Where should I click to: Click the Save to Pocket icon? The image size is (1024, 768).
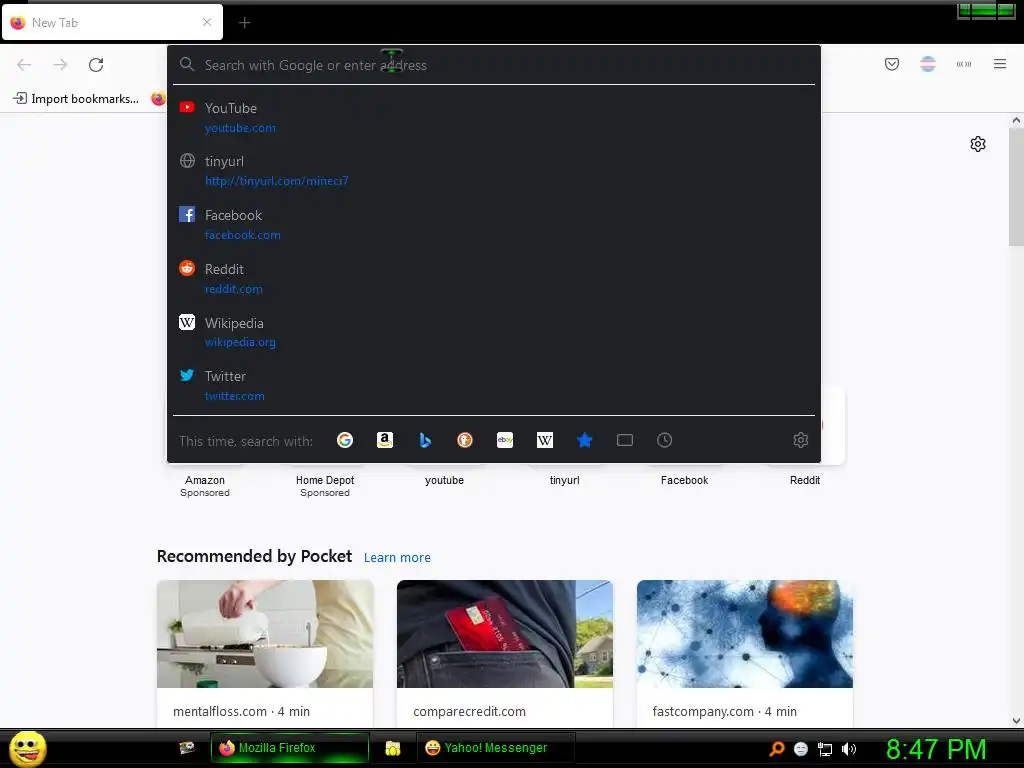[892, 64]
